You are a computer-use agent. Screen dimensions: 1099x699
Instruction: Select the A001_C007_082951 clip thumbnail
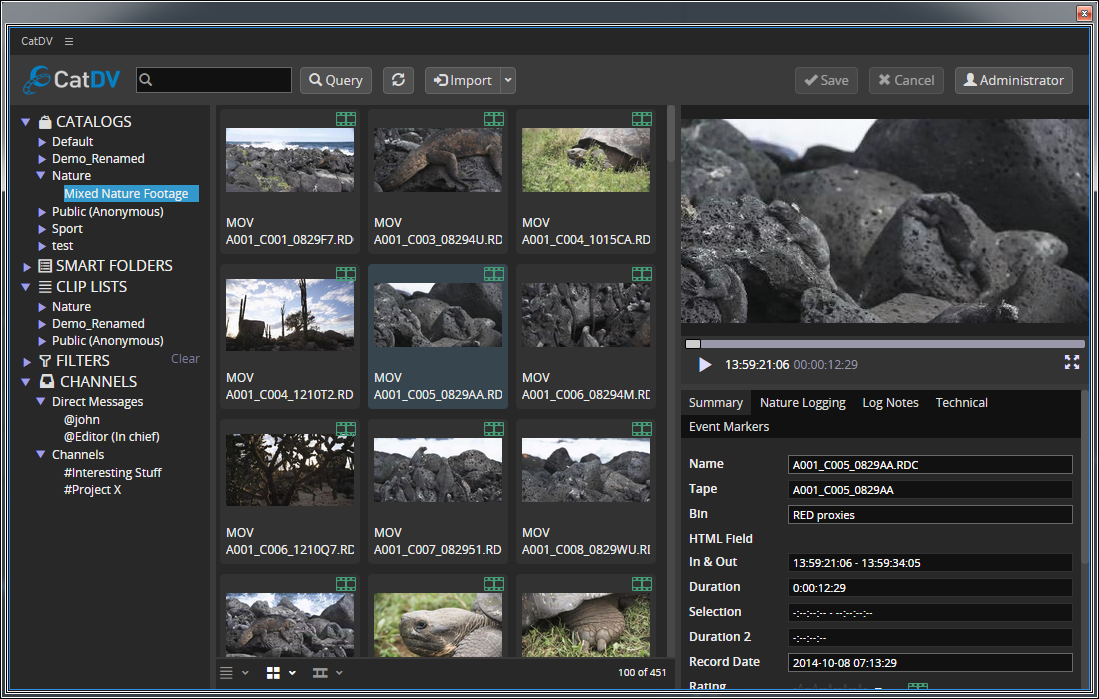click(x=437, y=470)
